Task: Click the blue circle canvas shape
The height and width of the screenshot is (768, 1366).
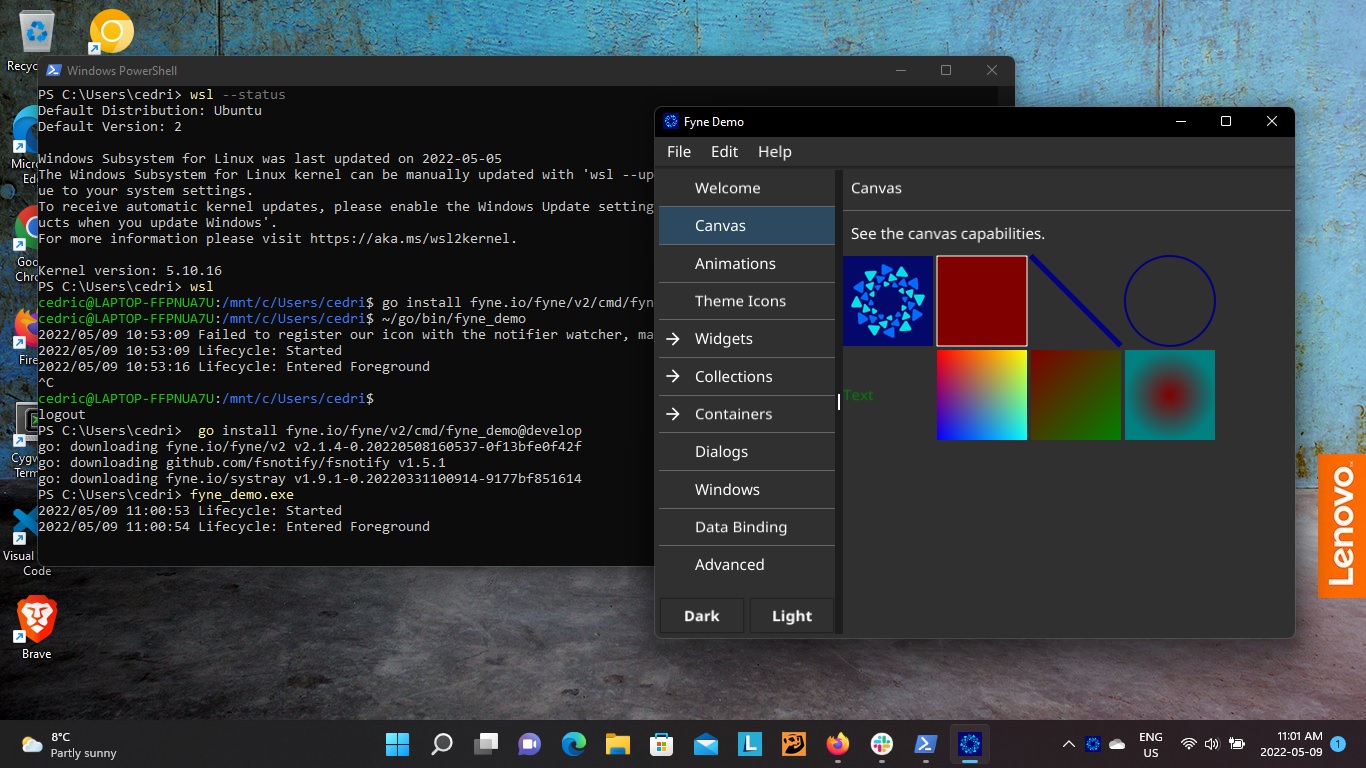Action: (1169, 301)
